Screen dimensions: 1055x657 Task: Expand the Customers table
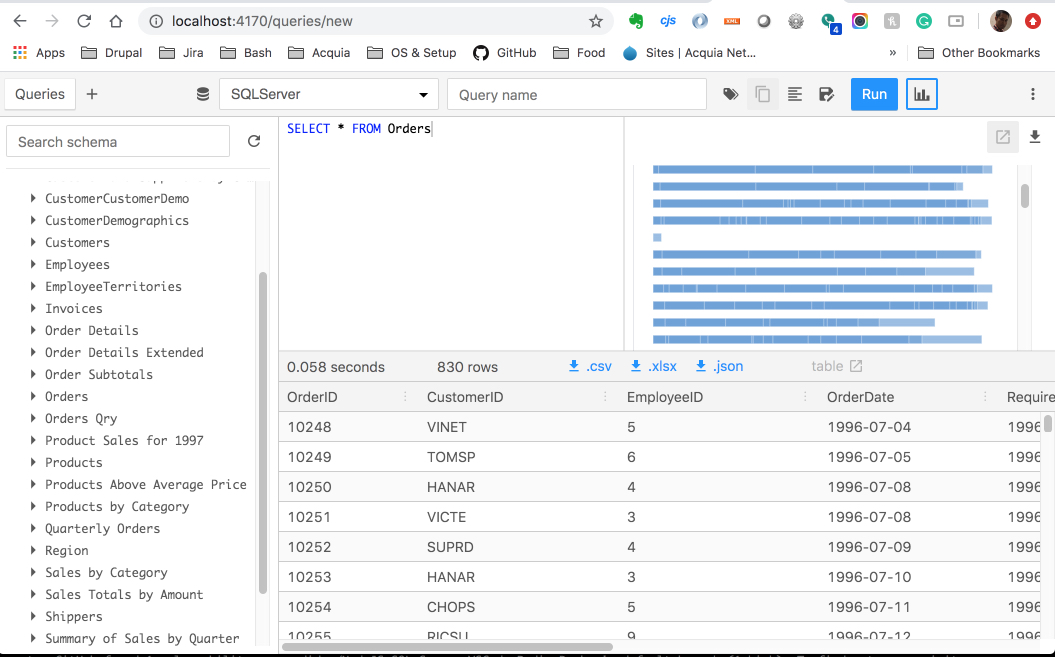(x=33, y=242)
